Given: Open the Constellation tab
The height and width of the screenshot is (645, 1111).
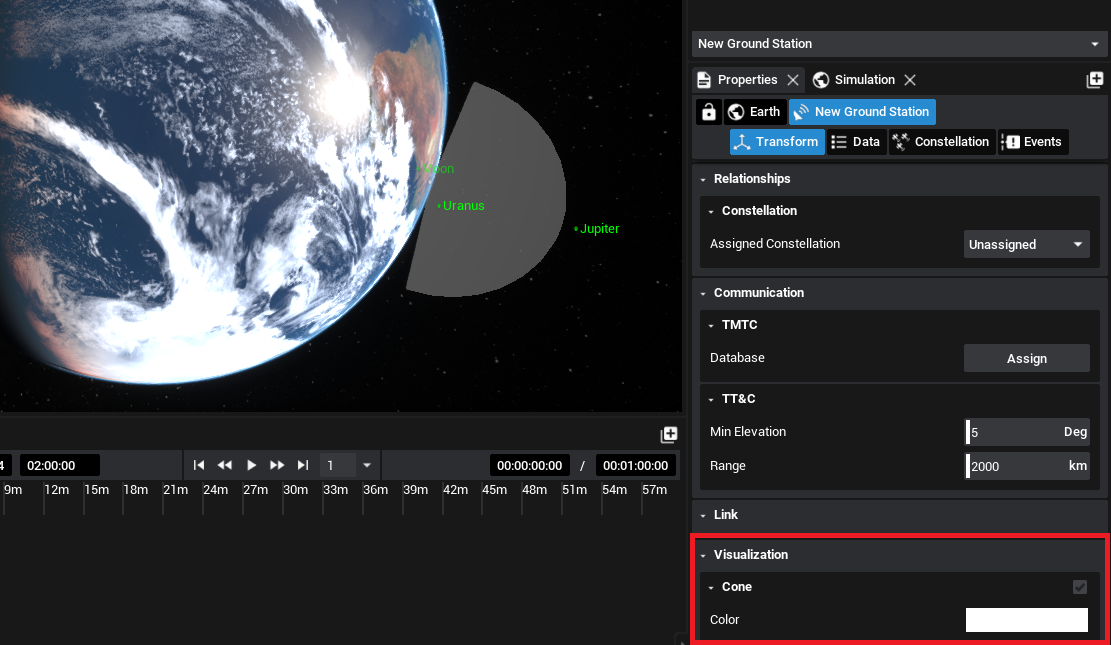Looking at the screenshot, I should (x=942, y=142).
